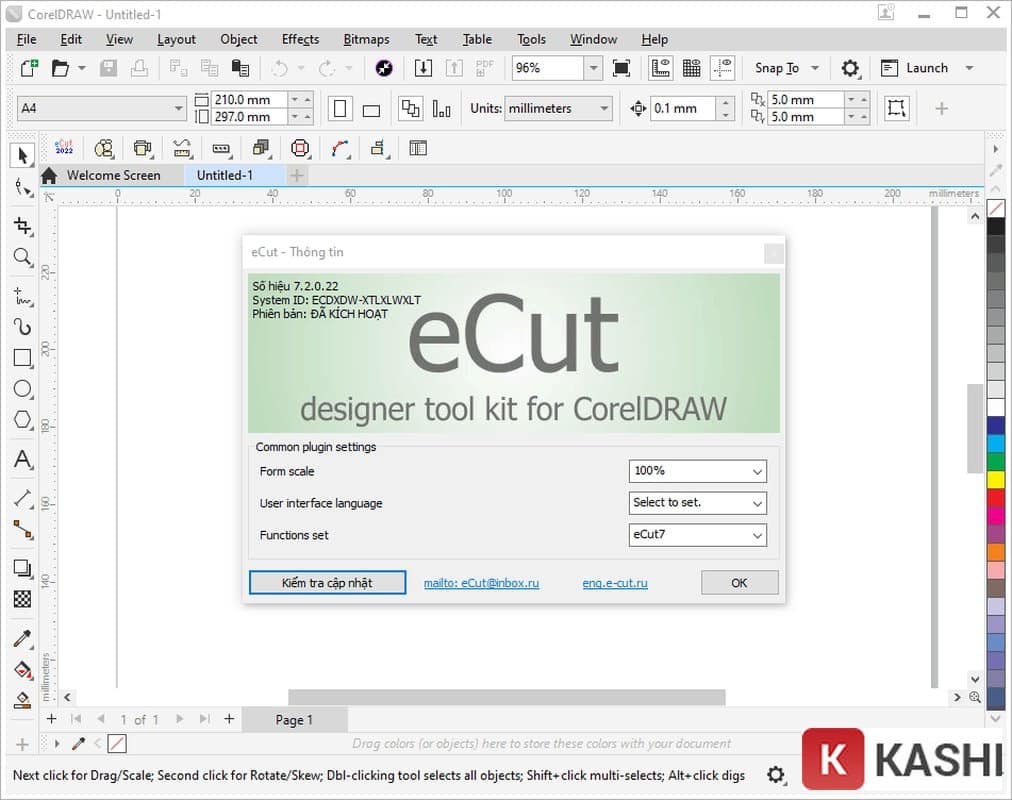This screenshot has width=1012, height=800.
Task: Open the Form scale dropdown
Action: (x=697, y=471)
